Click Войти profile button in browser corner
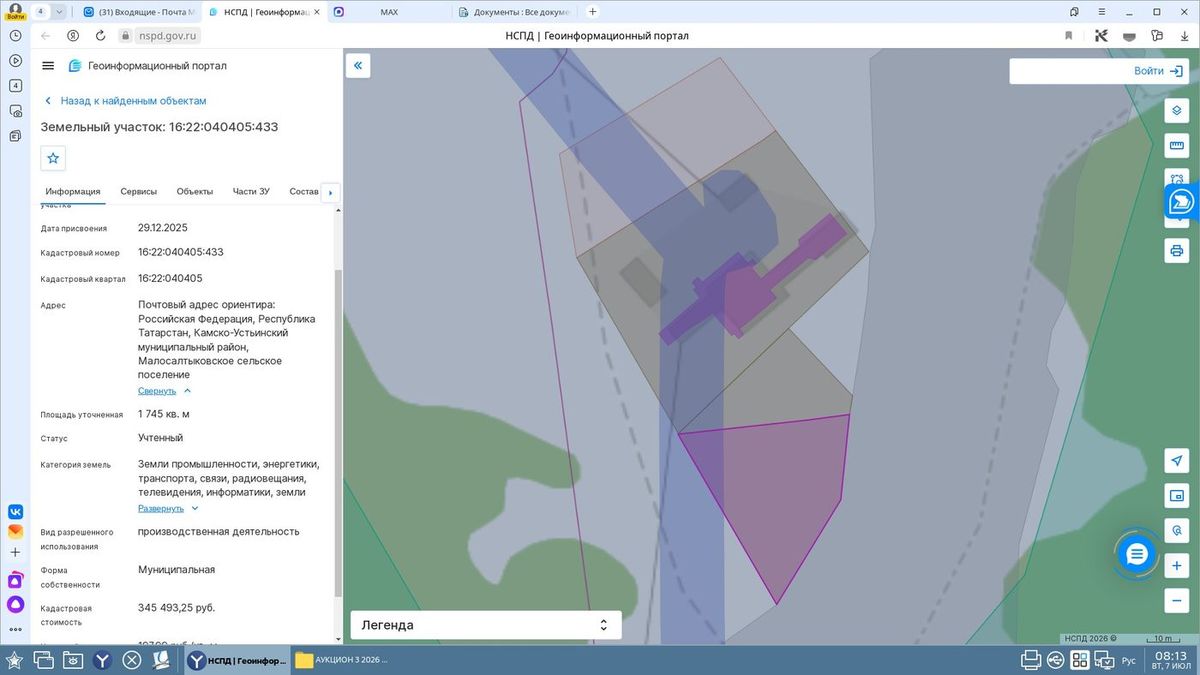The image size is (1200, 675). point(15,11)
